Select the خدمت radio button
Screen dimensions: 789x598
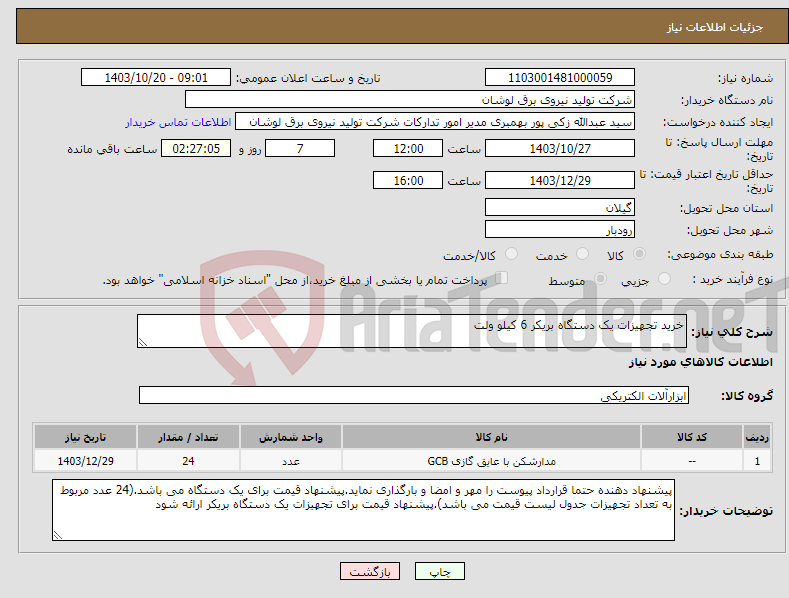(x=582, y=254)
